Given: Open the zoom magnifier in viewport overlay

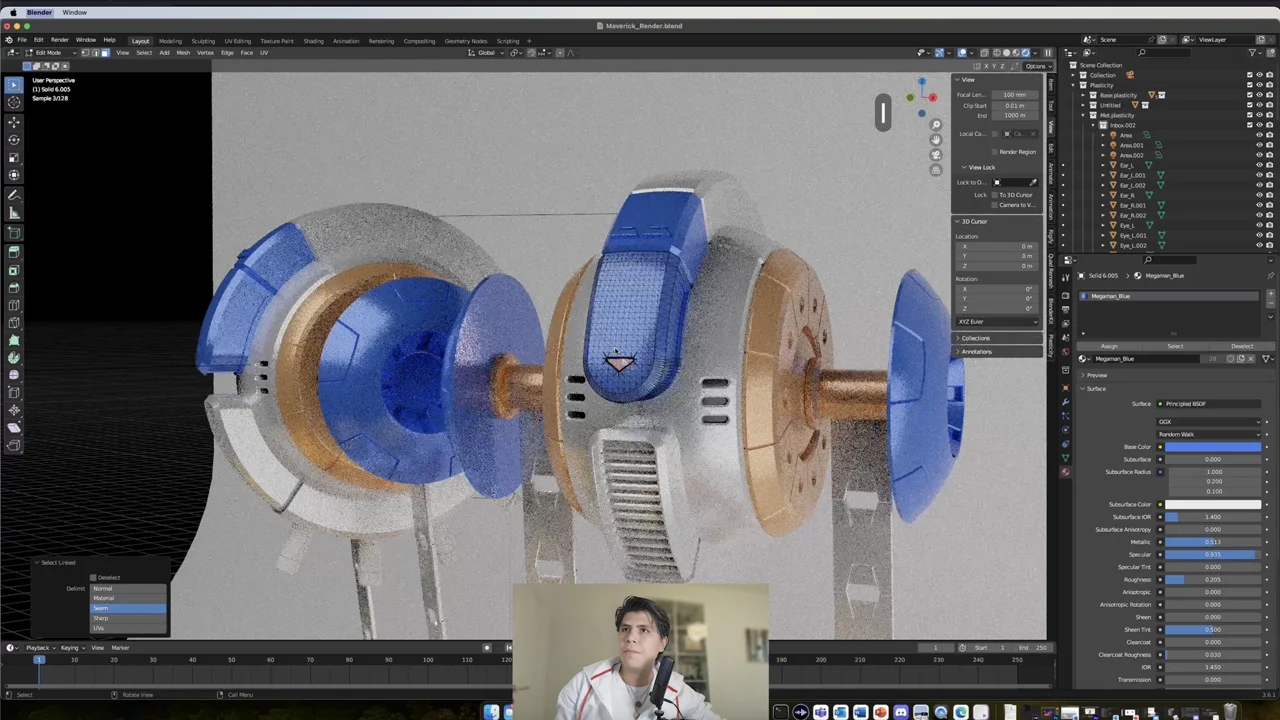Looking at the screenshot, I should [x=936, y=125].
